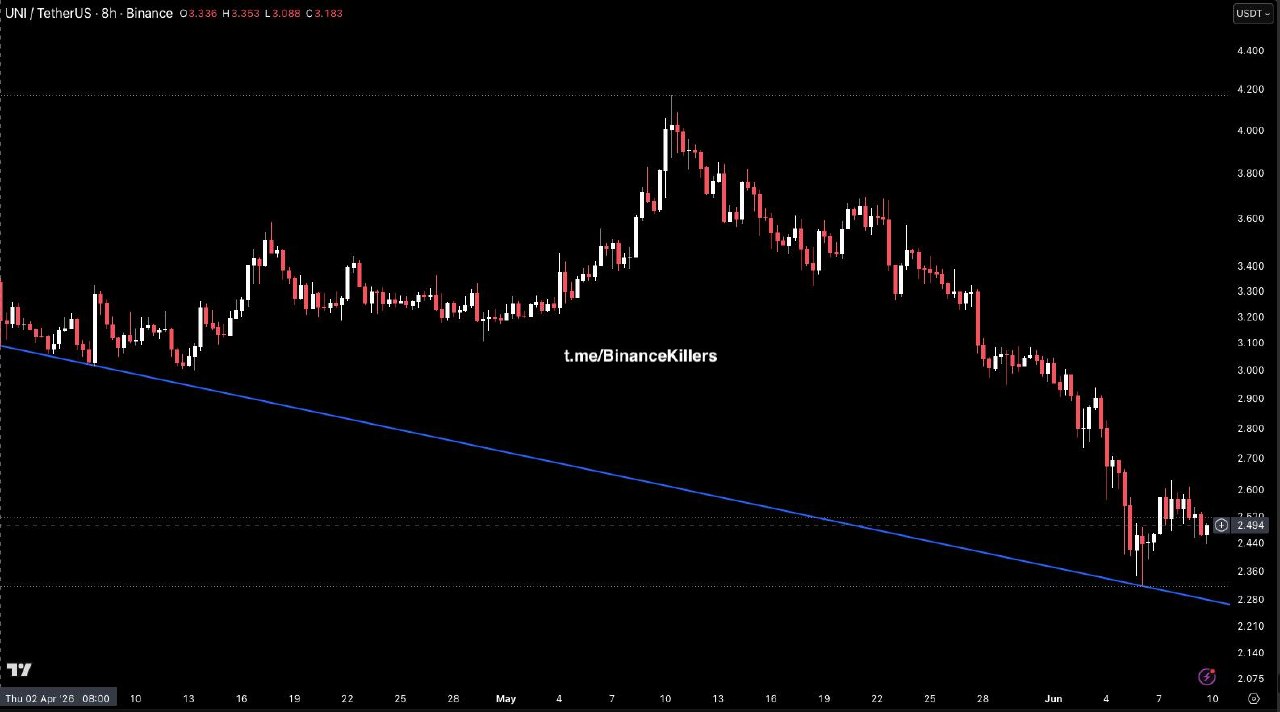
Task: Click the current price label 2.494
Action: [1251, 525]
